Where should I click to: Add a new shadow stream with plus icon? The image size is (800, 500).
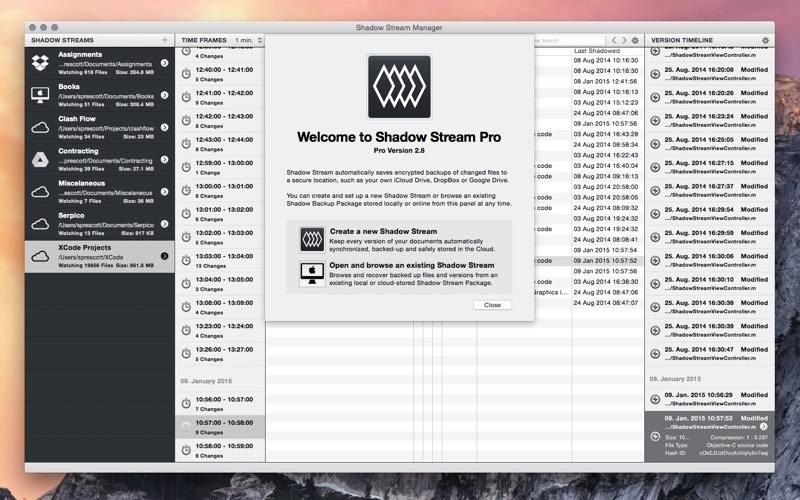click(x=164, y=40)
